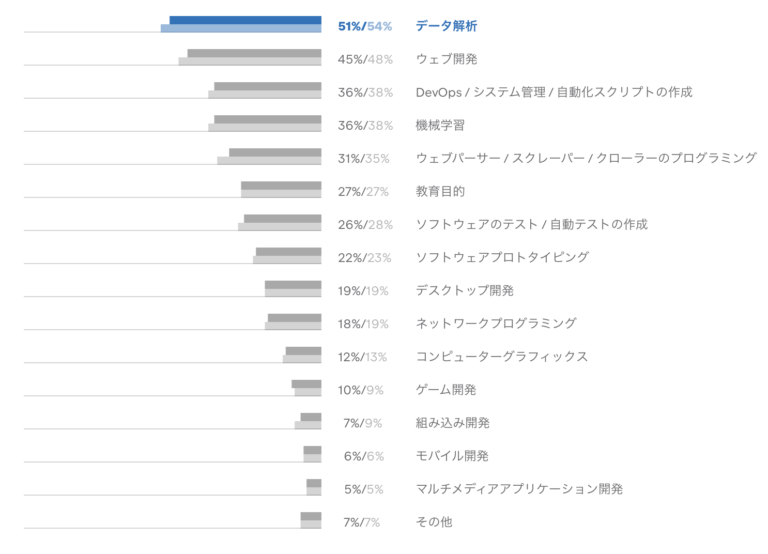Select the 機械学習 label
The image size is (768, 554).
tap(440, 125)
